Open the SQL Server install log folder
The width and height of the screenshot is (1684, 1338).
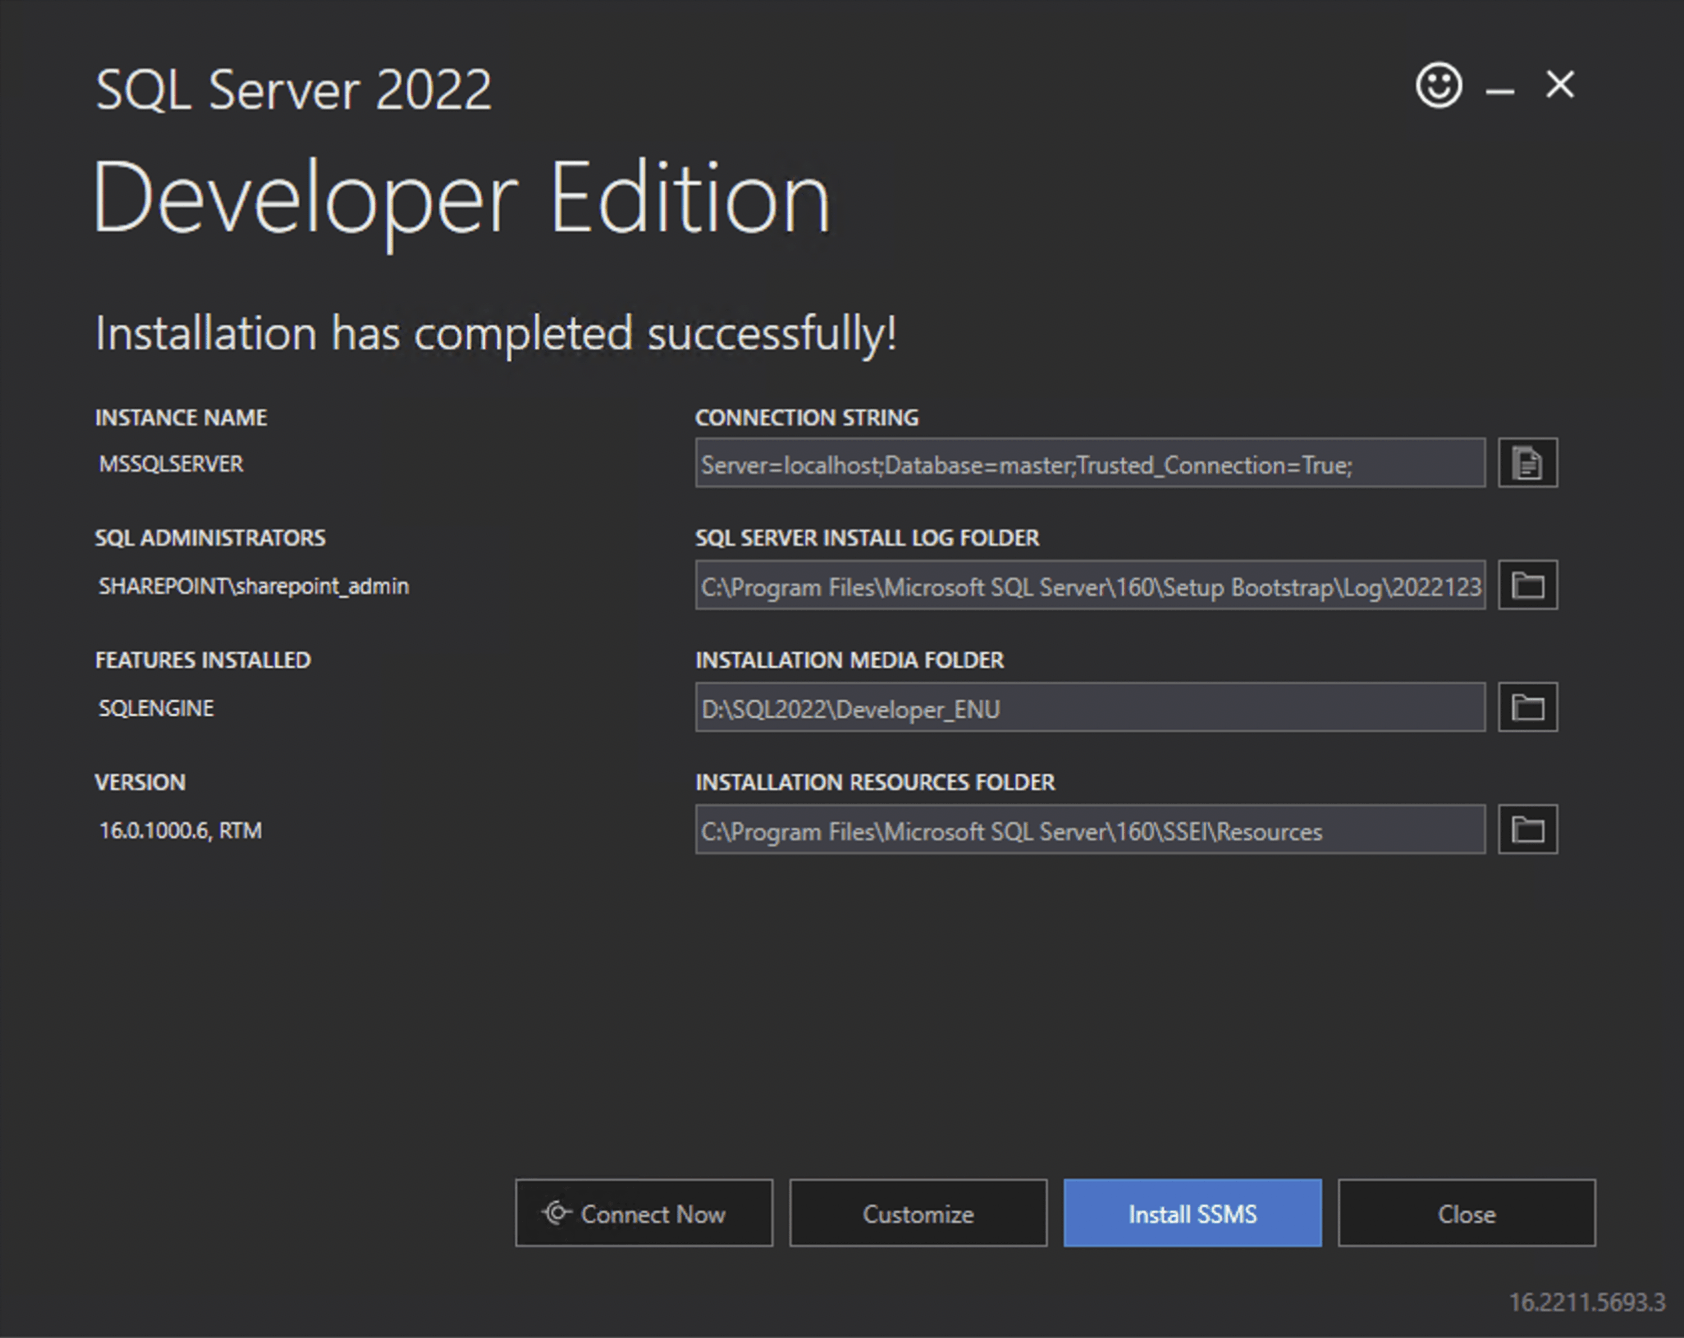tap(1527, 585)
